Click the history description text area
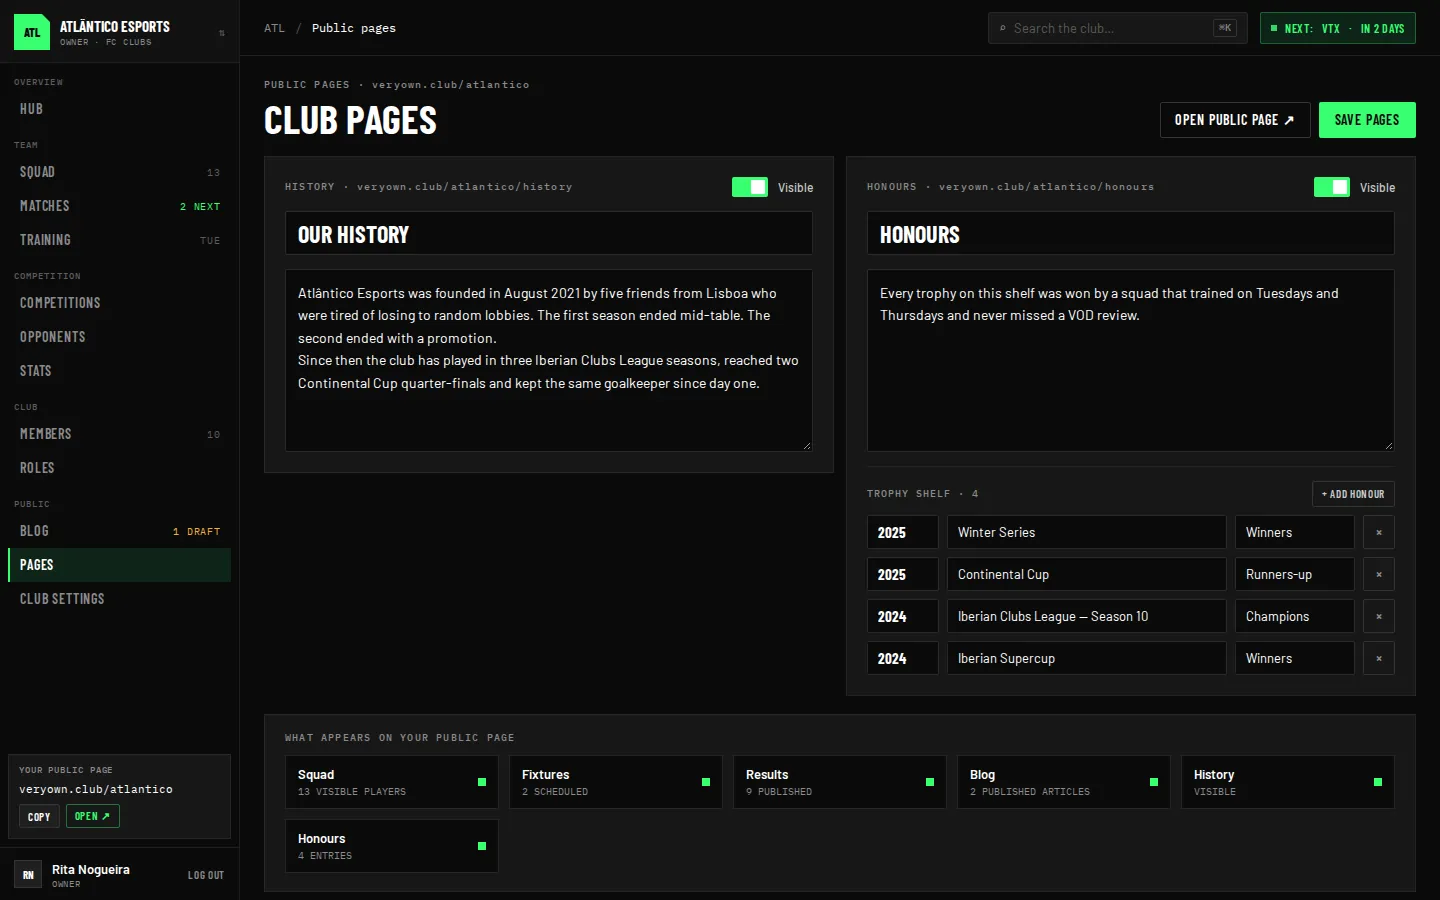The width and height of the screenshot is (1440, 900). point(549,361)
